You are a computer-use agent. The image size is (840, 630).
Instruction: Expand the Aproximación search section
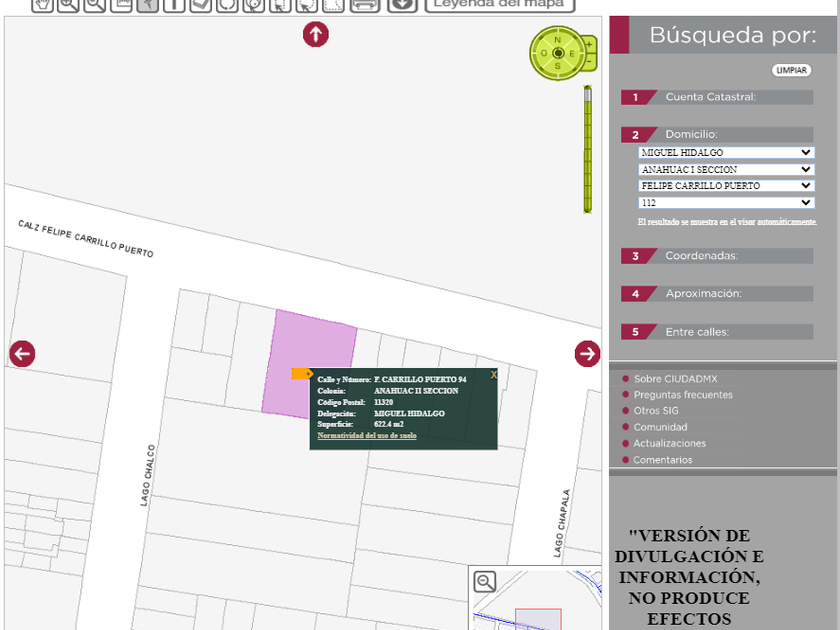tap(717, 294)
